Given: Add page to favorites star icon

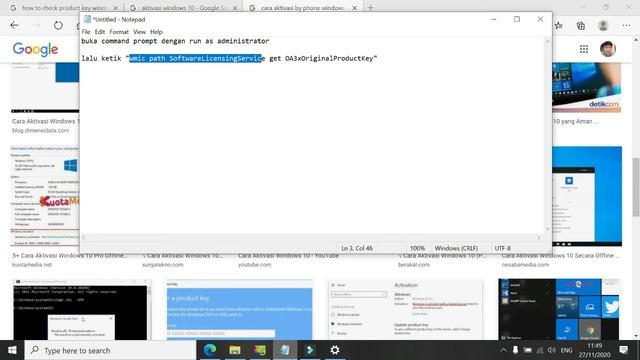Looking at the screenshot, I should click(x=559, y=25).
